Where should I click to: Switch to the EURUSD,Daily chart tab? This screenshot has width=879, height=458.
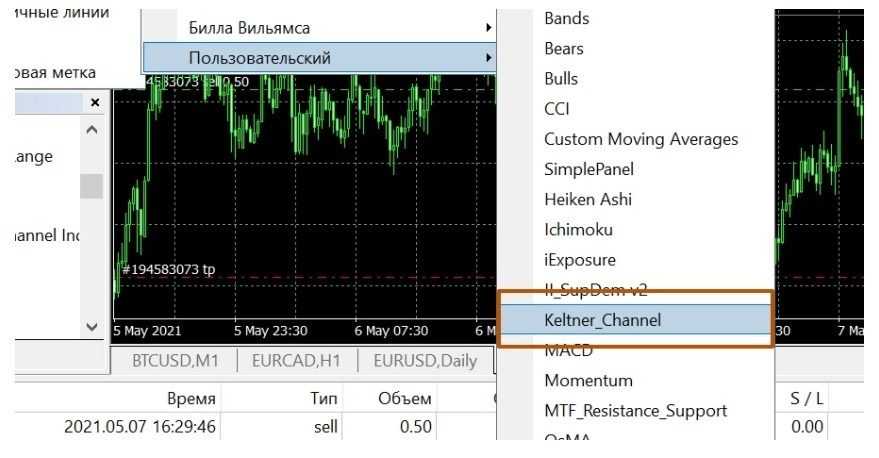(x=425, y=361)
